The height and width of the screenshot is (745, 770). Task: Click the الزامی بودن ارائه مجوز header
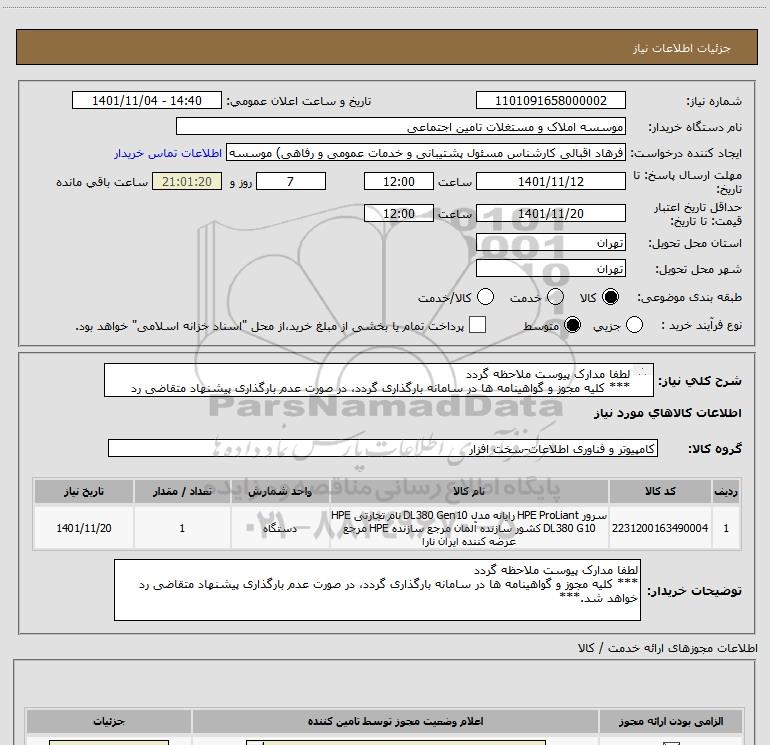(671, 721)
